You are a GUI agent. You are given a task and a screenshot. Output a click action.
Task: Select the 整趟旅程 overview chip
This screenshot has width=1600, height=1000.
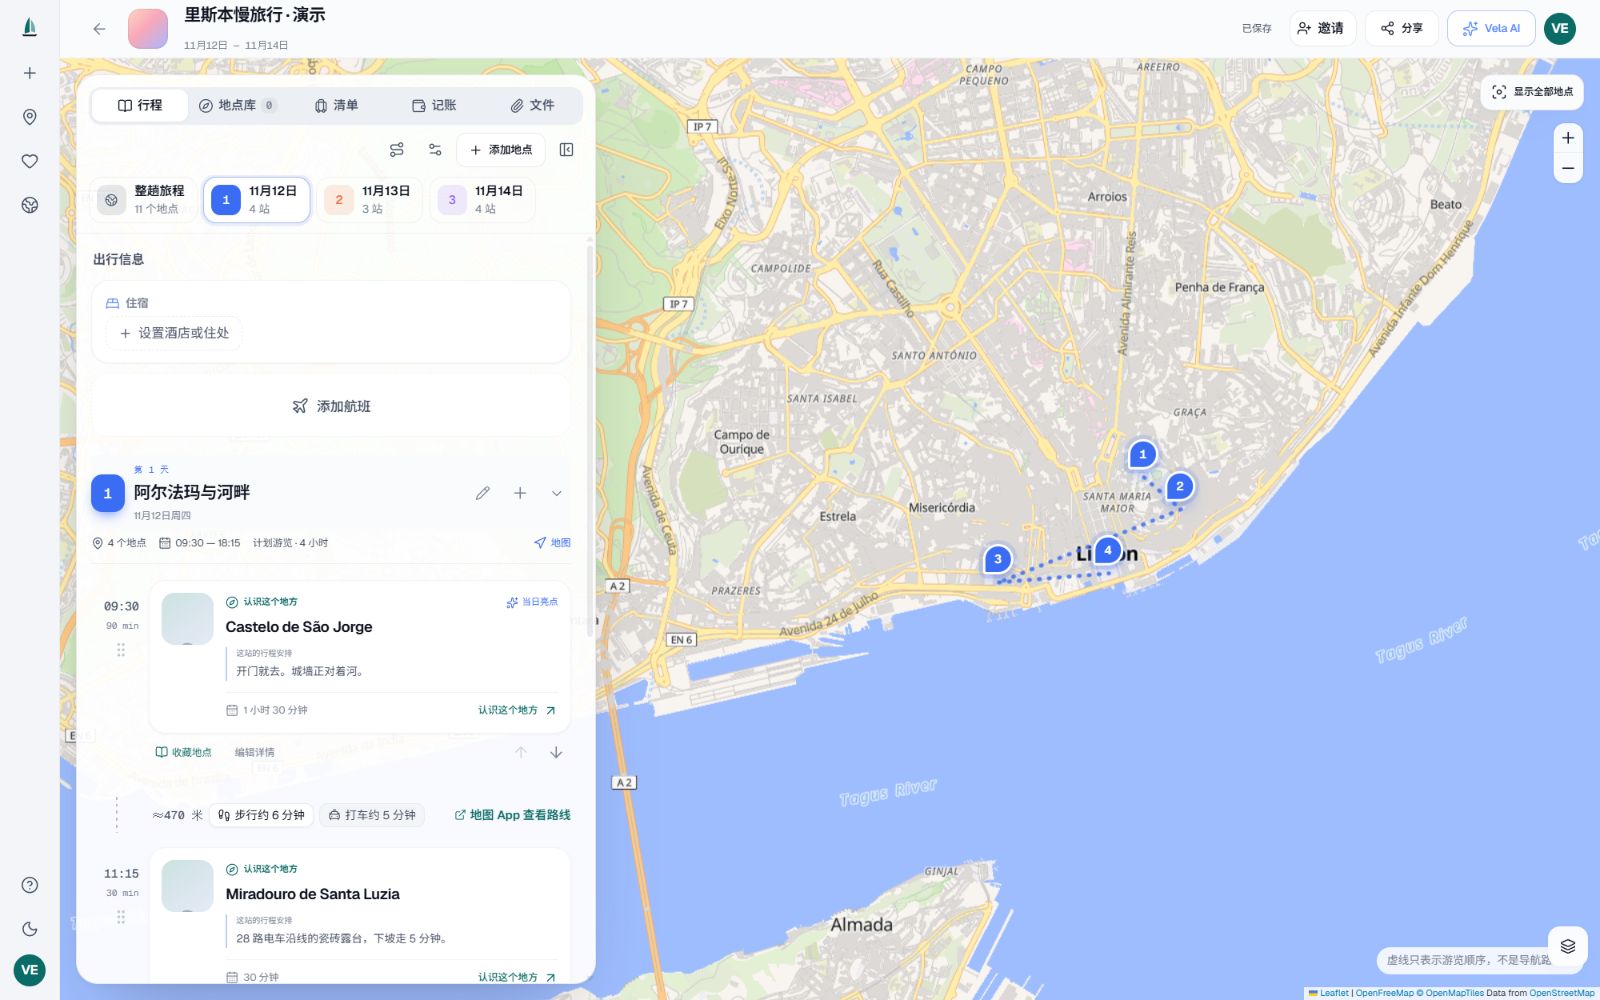click(x=142, y=199)
